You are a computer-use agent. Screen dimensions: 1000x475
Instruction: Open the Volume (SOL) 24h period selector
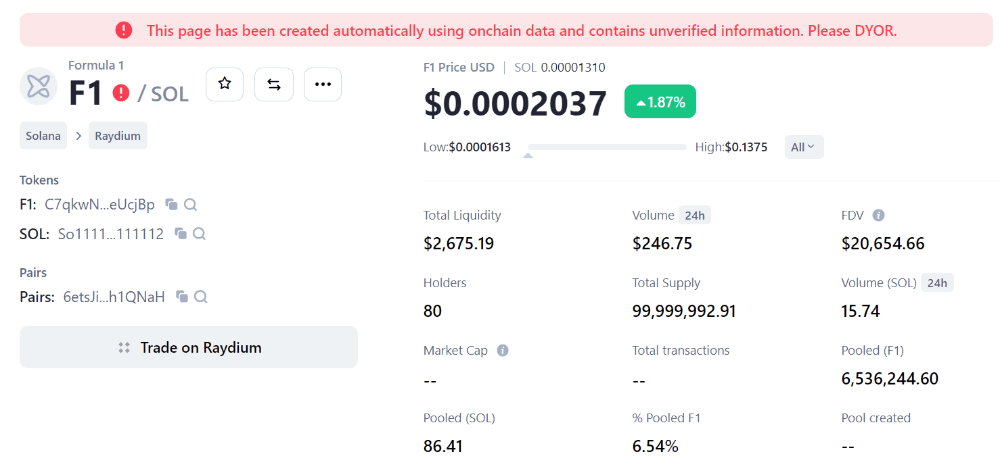937,283
